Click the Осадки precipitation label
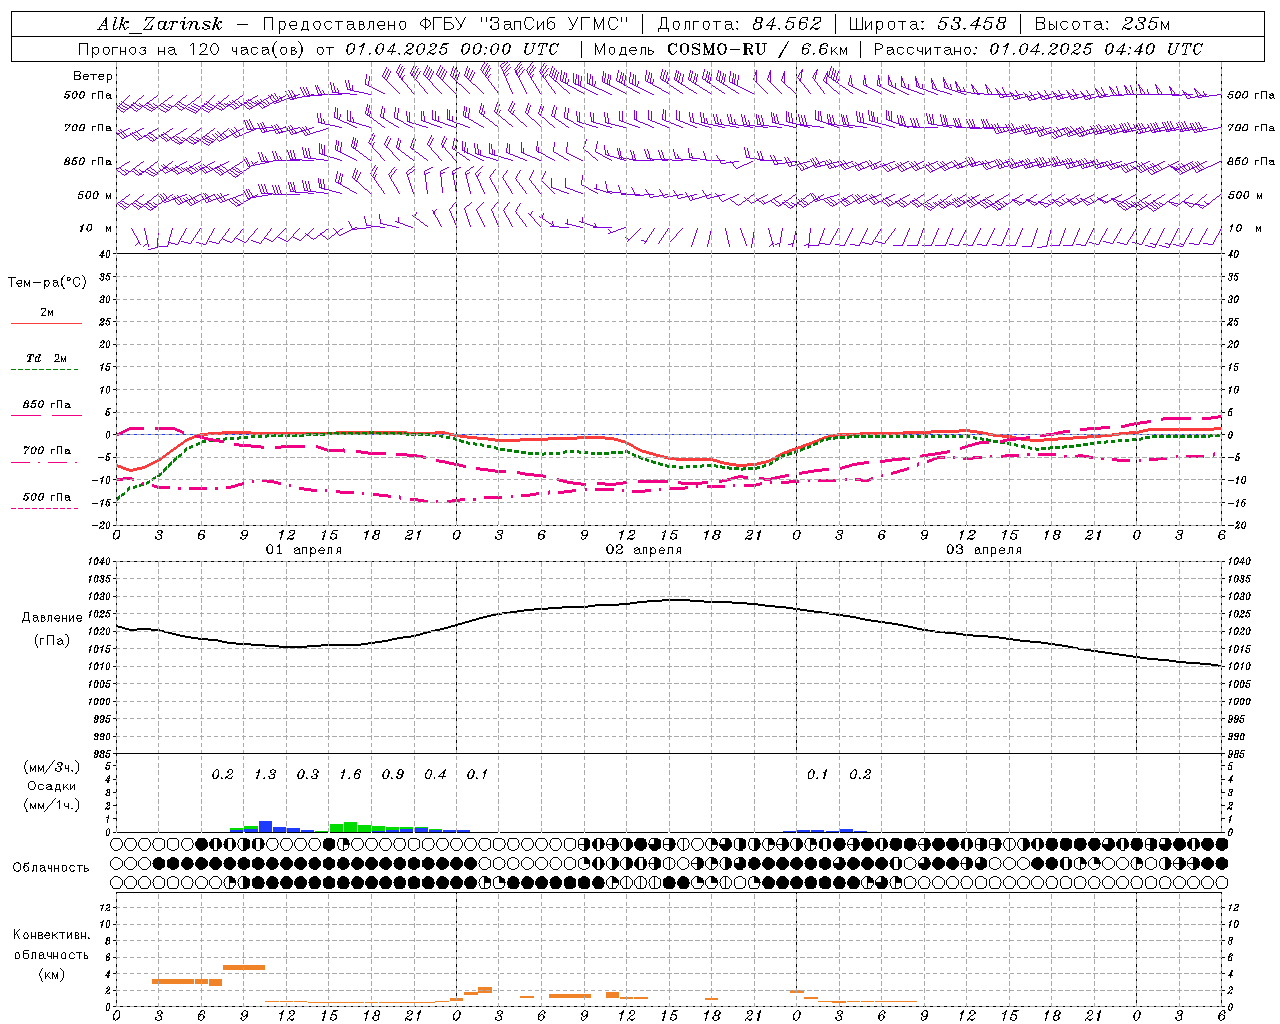The image size is (1280, 1024). [52, 786]
